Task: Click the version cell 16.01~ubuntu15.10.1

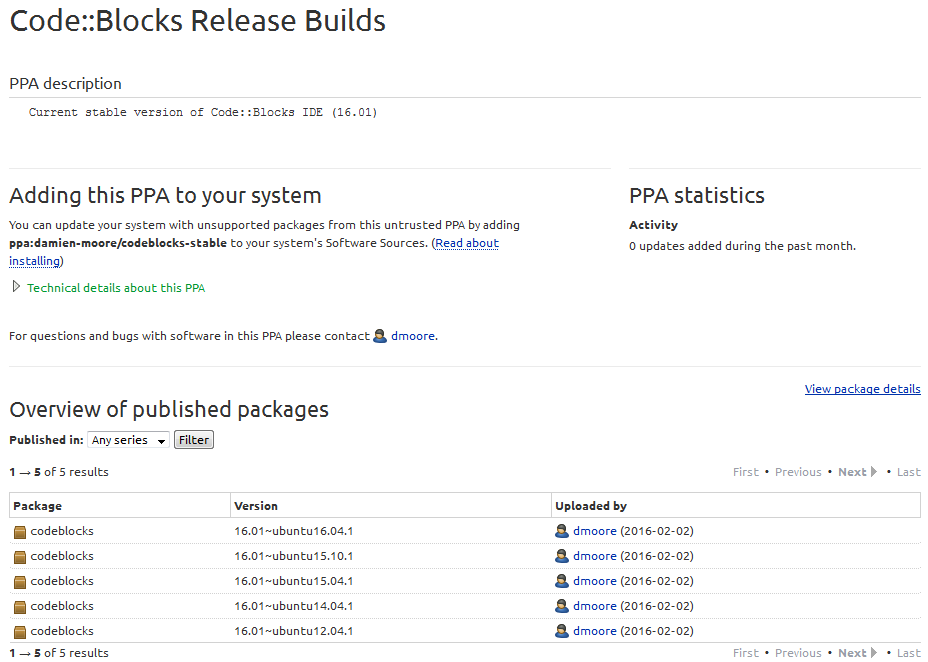Action: coord(294,556)
